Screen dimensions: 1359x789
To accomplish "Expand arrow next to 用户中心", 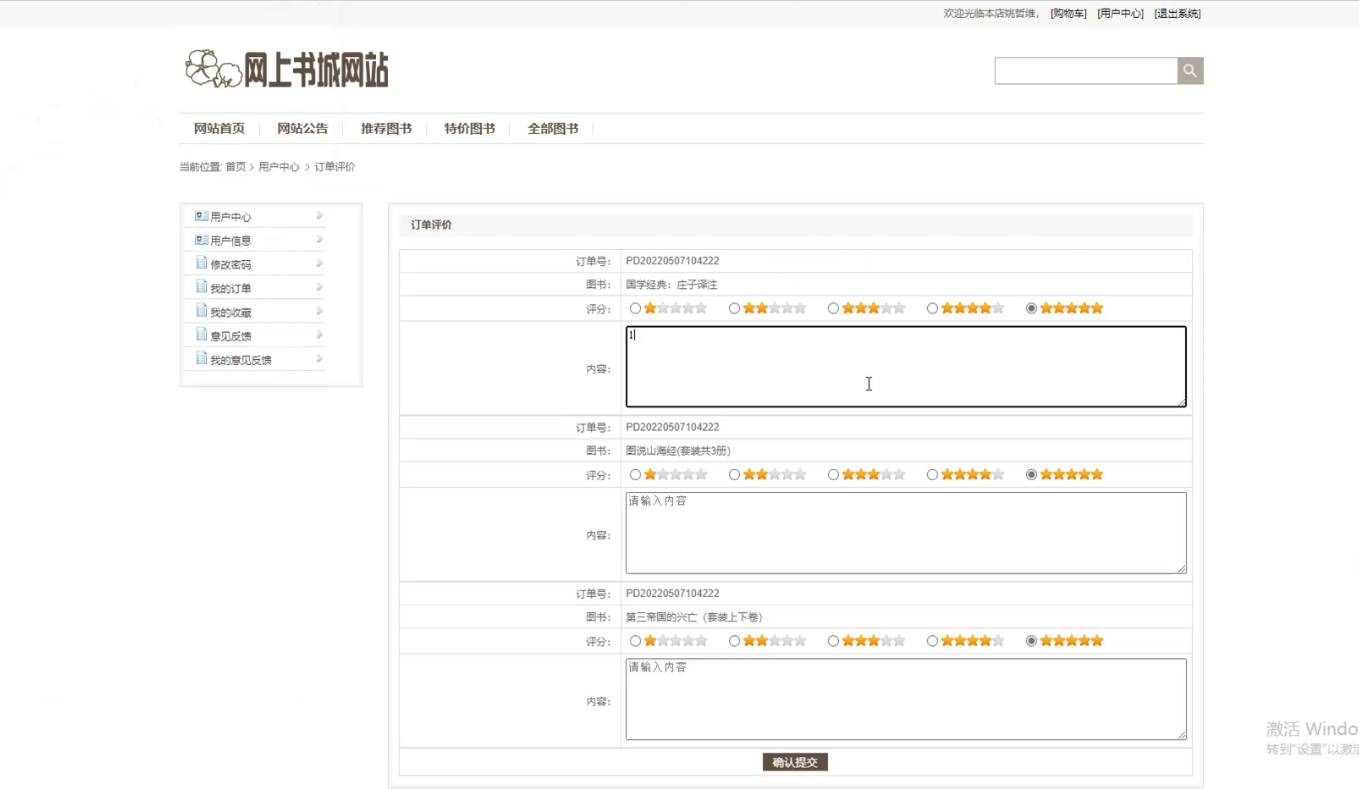I will click(319, 215).
